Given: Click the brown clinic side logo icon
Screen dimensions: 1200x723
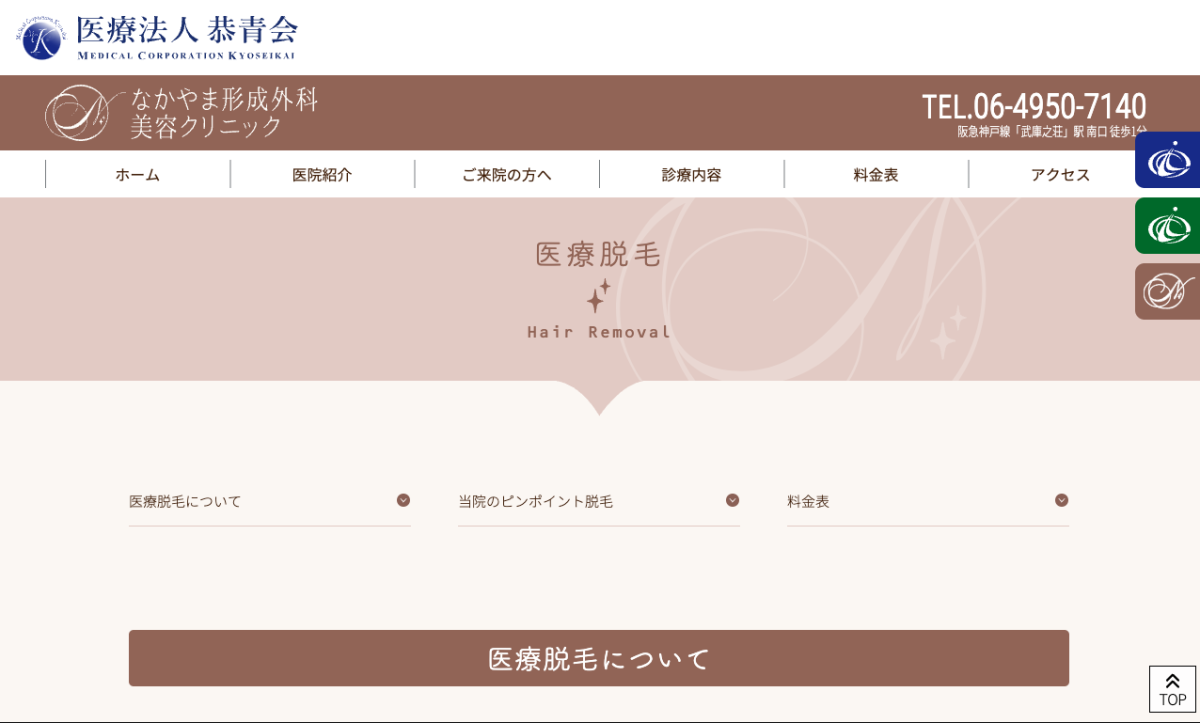Looking at the screenshot, I should click(1167, 292).
